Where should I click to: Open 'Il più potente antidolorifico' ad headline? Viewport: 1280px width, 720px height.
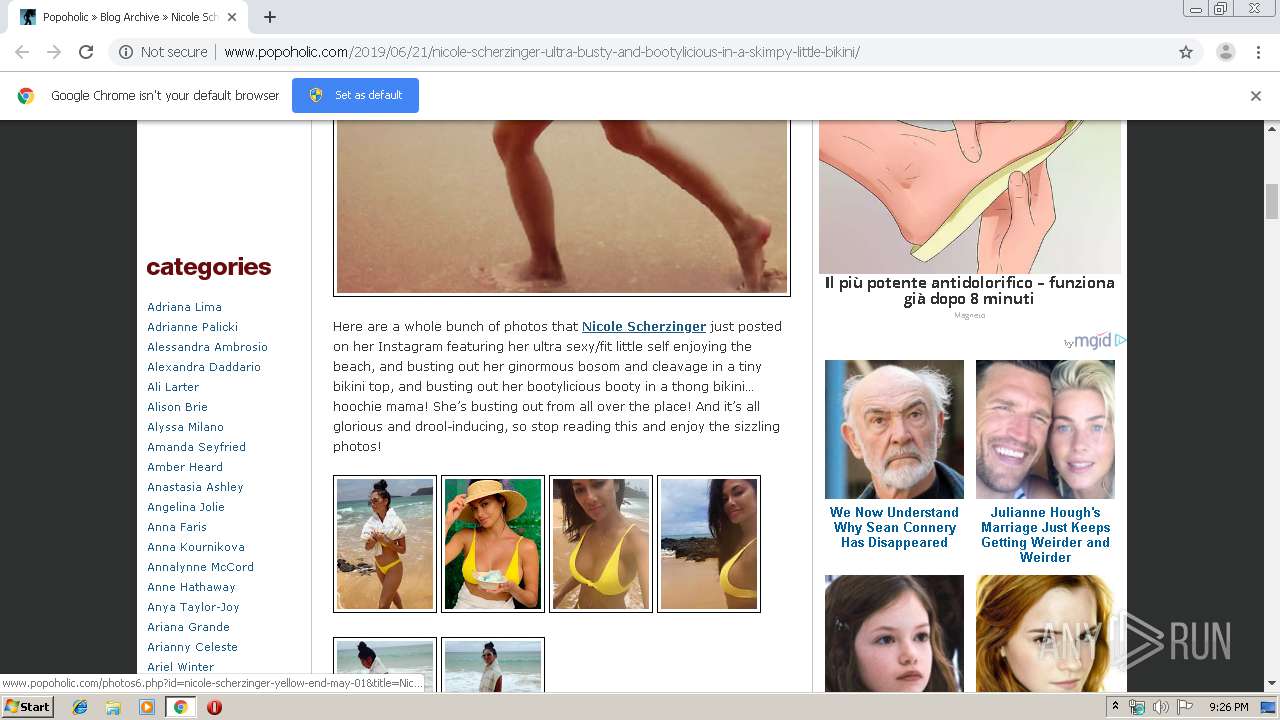970,291
